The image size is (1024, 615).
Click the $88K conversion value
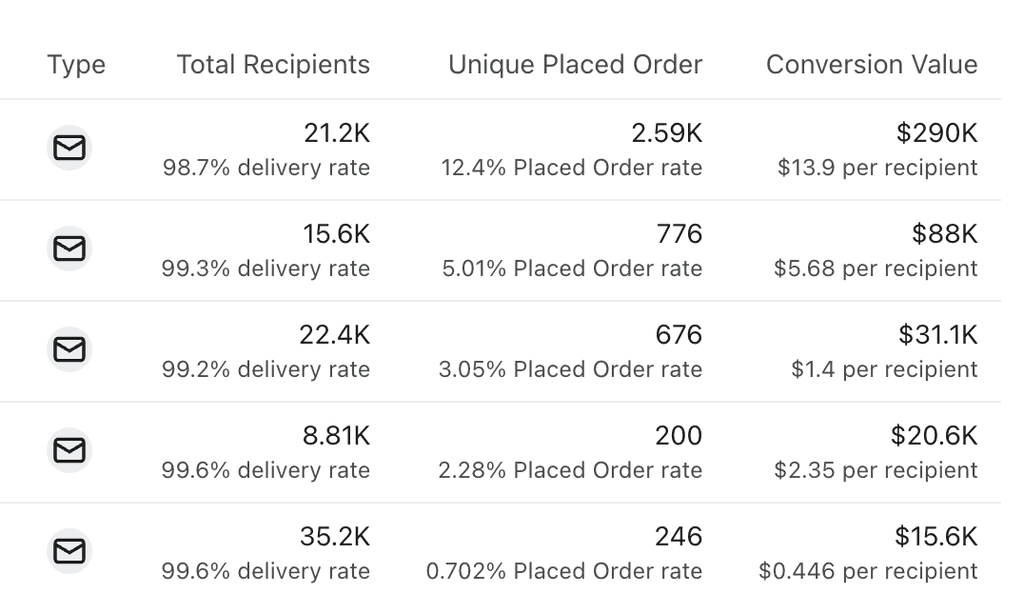[944, 234]
